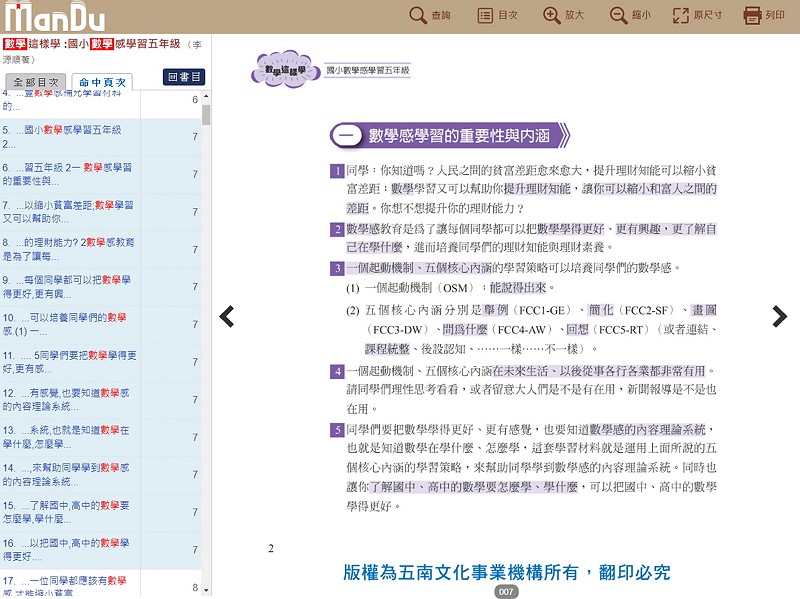
Task: Select the 命中頁次 tab
Action: pyautogui.click(x=103, y=82)
